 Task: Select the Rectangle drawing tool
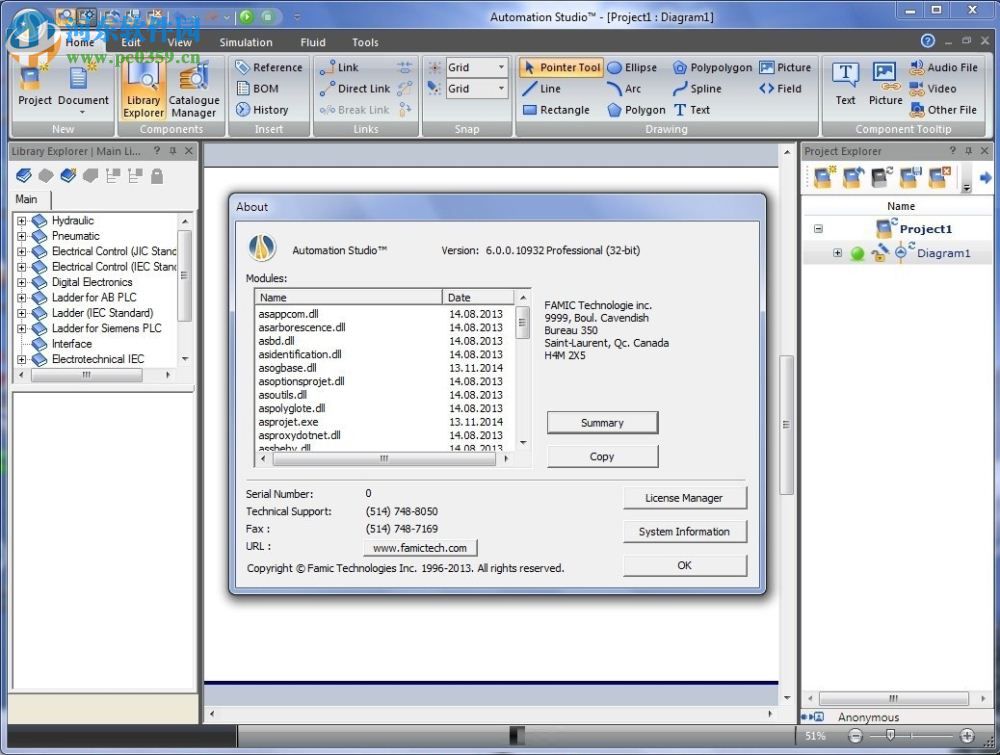(556, 110)
